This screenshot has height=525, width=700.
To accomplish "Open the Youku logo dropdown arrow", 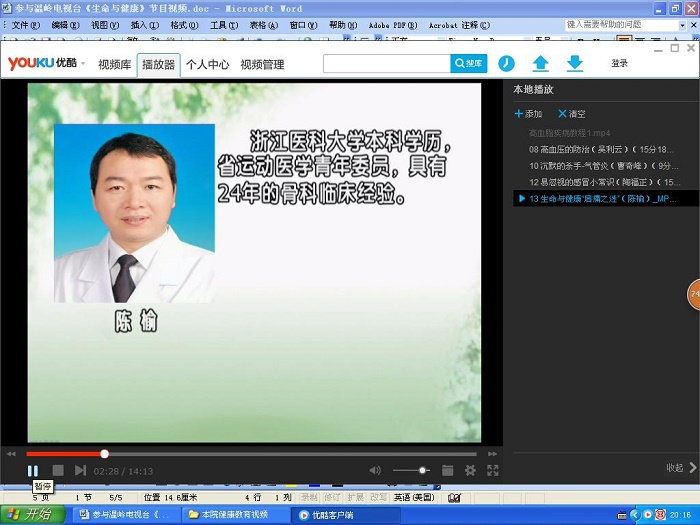I will [83, 63].
